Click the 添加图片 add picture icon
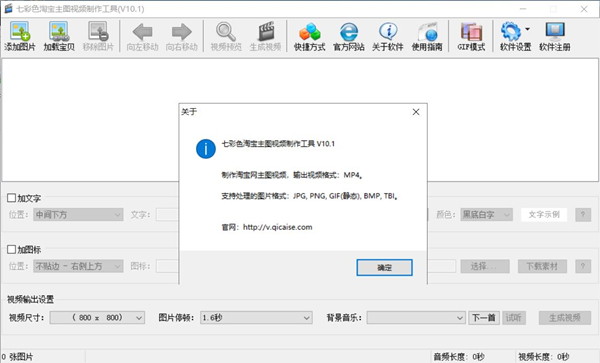The height and width of the screenshot is (363, 600). point(20,36)
